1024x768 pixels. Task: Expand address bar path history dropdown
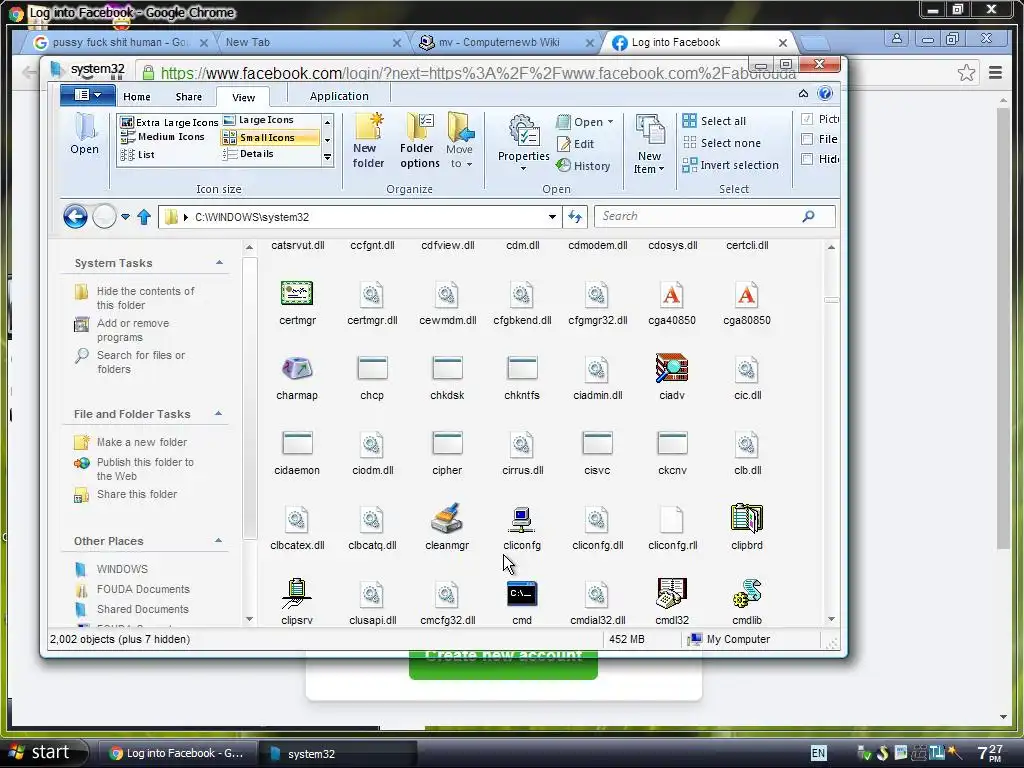tap(552, 217)
